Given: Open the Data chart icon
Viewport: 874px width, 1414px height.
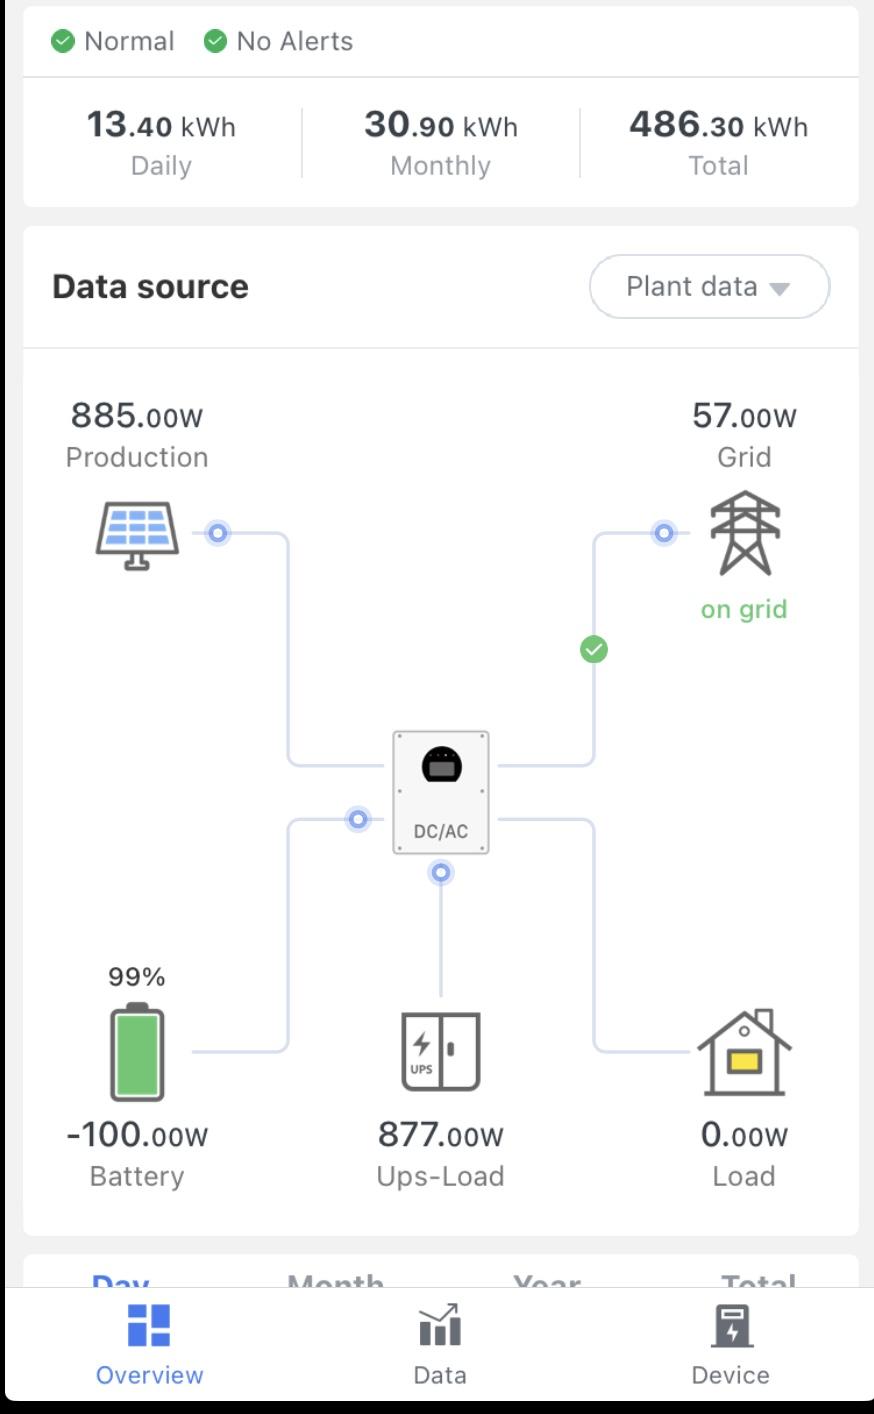Looking at the screenshot, I should point(440,1325).
